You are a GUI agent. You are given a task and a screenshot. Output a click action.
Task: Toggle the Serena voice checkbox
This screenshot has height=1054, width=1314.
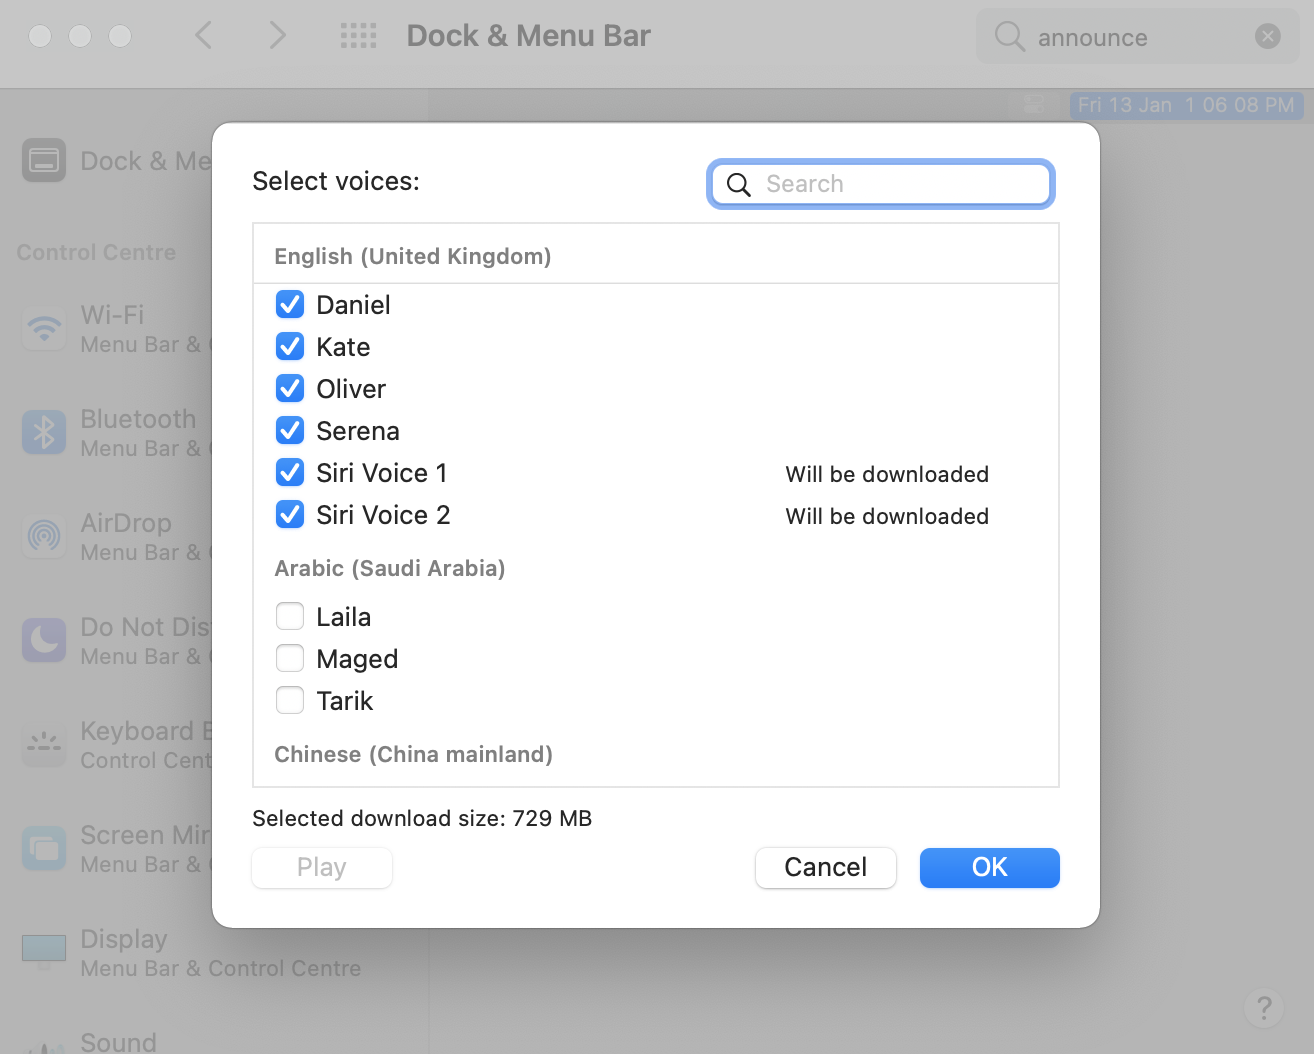(x=290, y=430)
